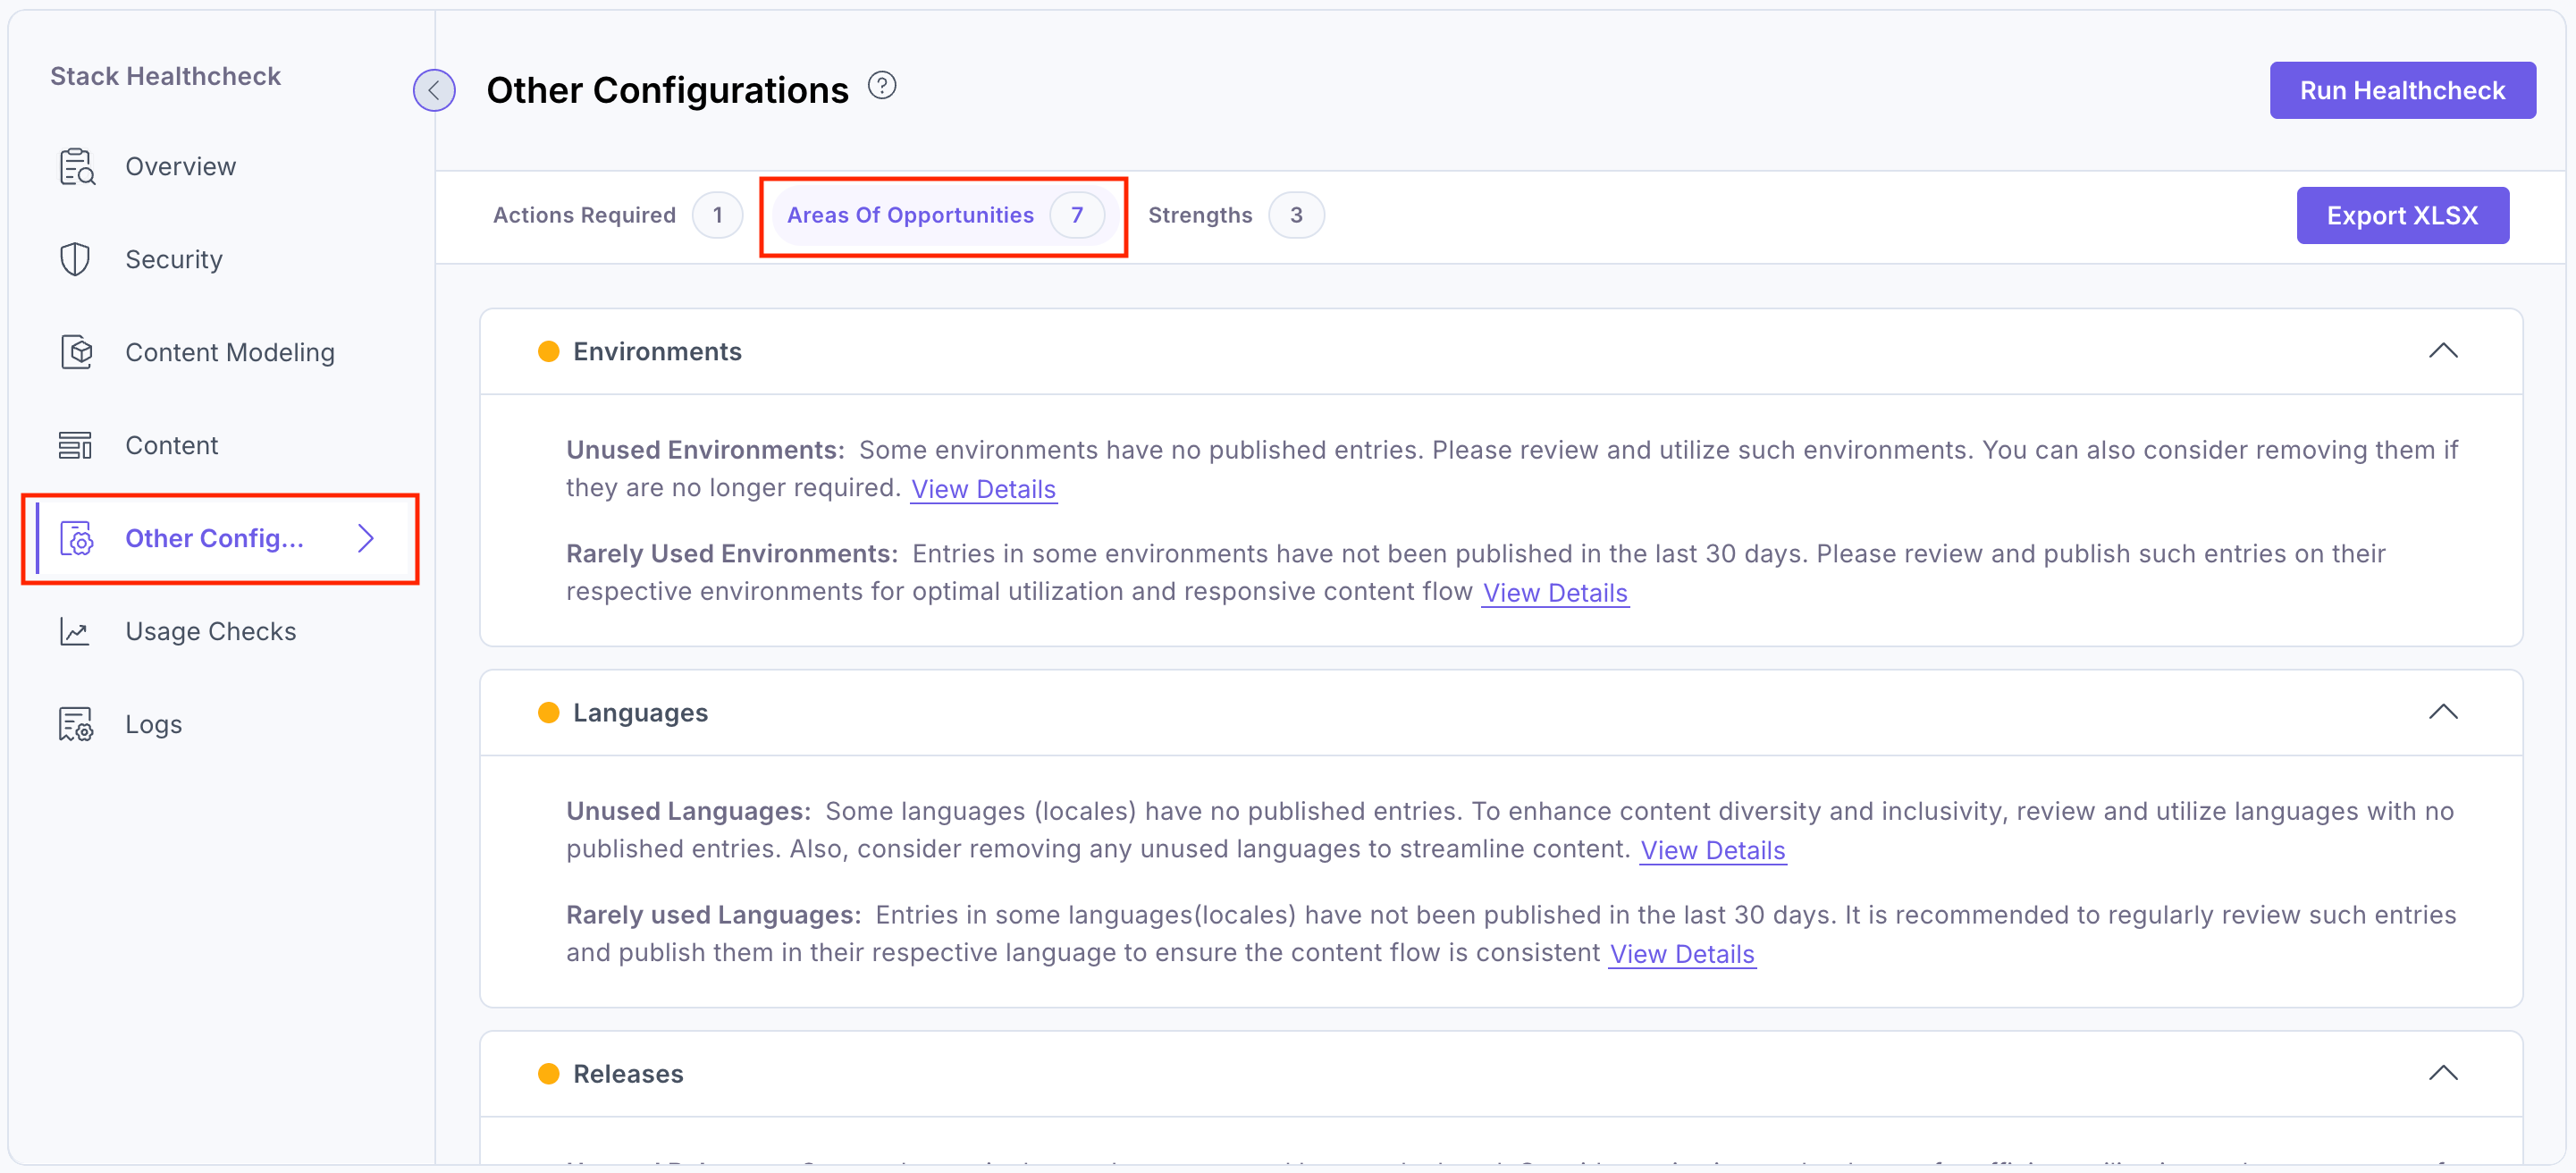Collapse the Environments section
The width and height of the screenshot is (2576, 1173).
tap(2444, 350)
